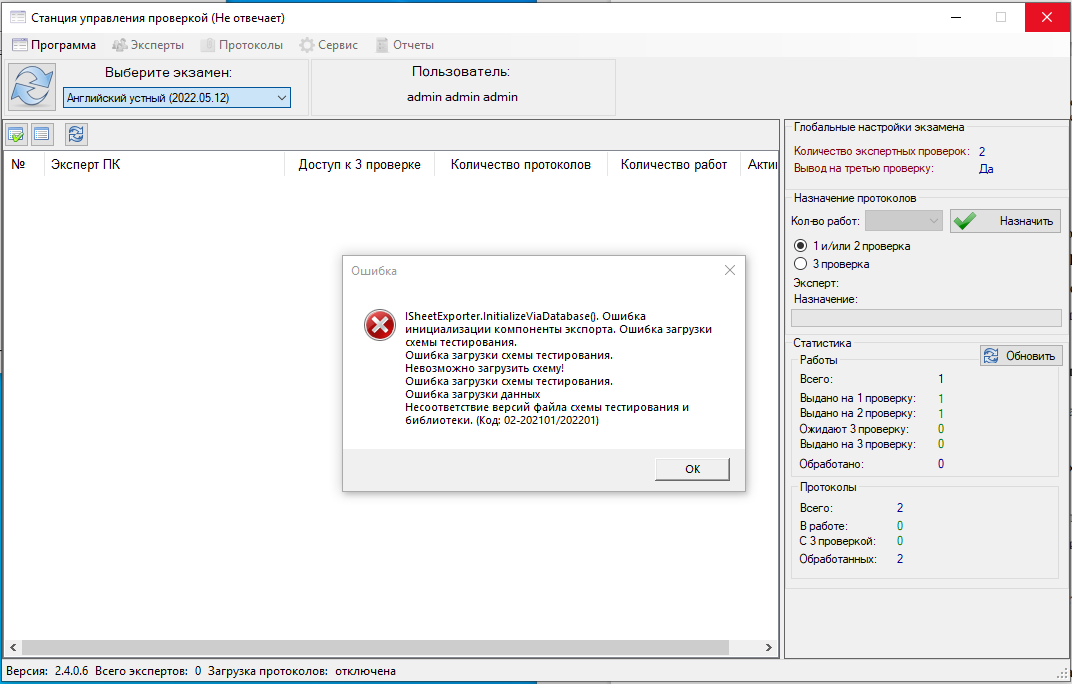Click the resize grip in status bar corner
This screenshot has height=684, width=1072.
coord(1062,674)
